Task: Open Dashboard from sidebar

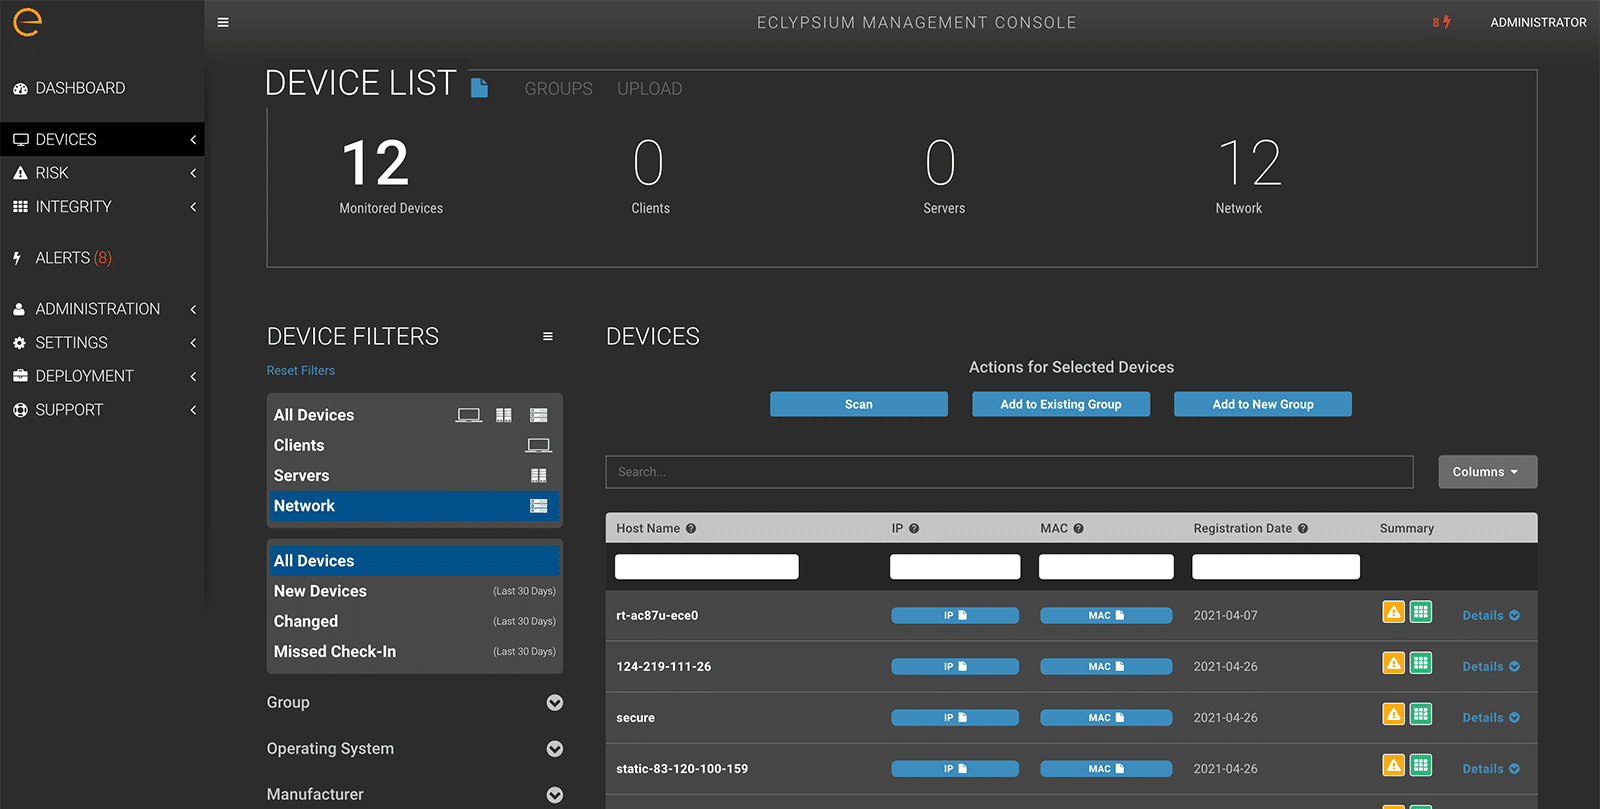Action: pyautogui.click(x=69, y=88)
